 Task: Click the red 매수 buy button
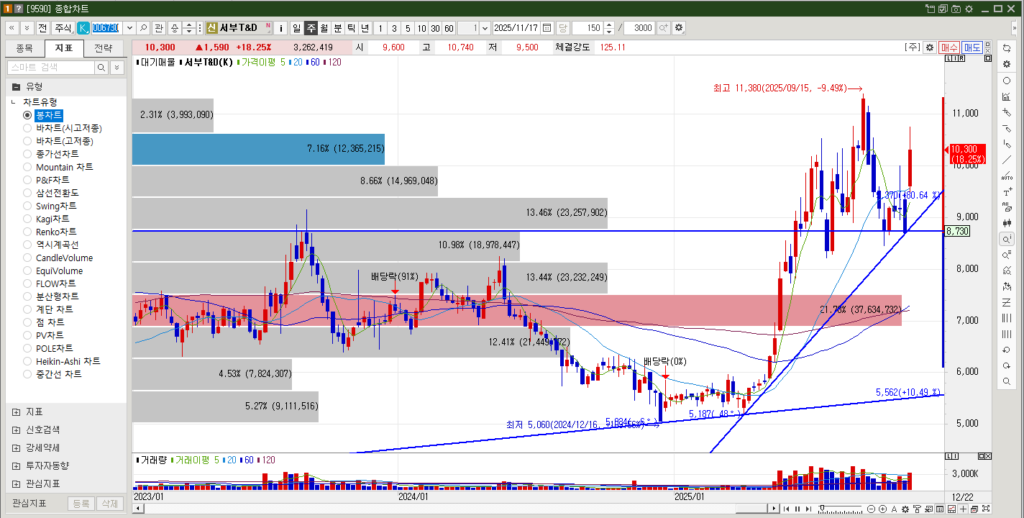[949, 47]
